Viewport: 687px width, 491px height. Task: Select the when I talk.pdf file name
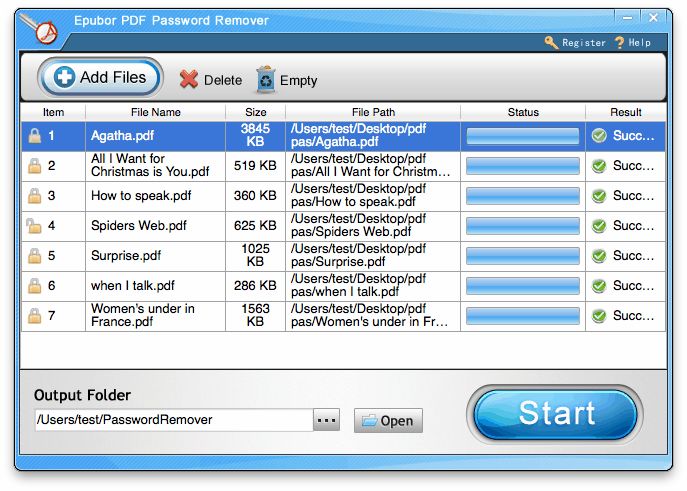[x=133, y=286]
